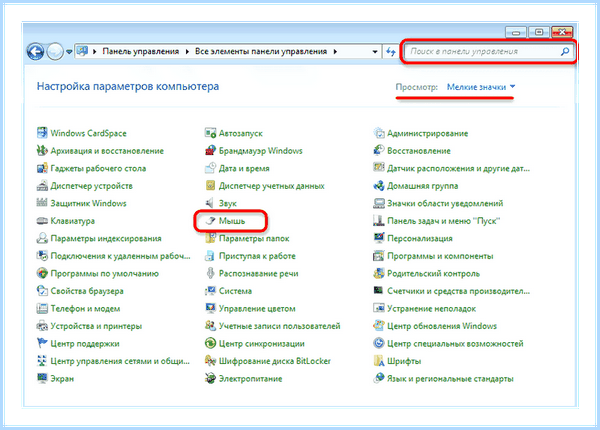Open the Родительский контроль icon
This screenshot has height=430, width=600.
[378, 273]
